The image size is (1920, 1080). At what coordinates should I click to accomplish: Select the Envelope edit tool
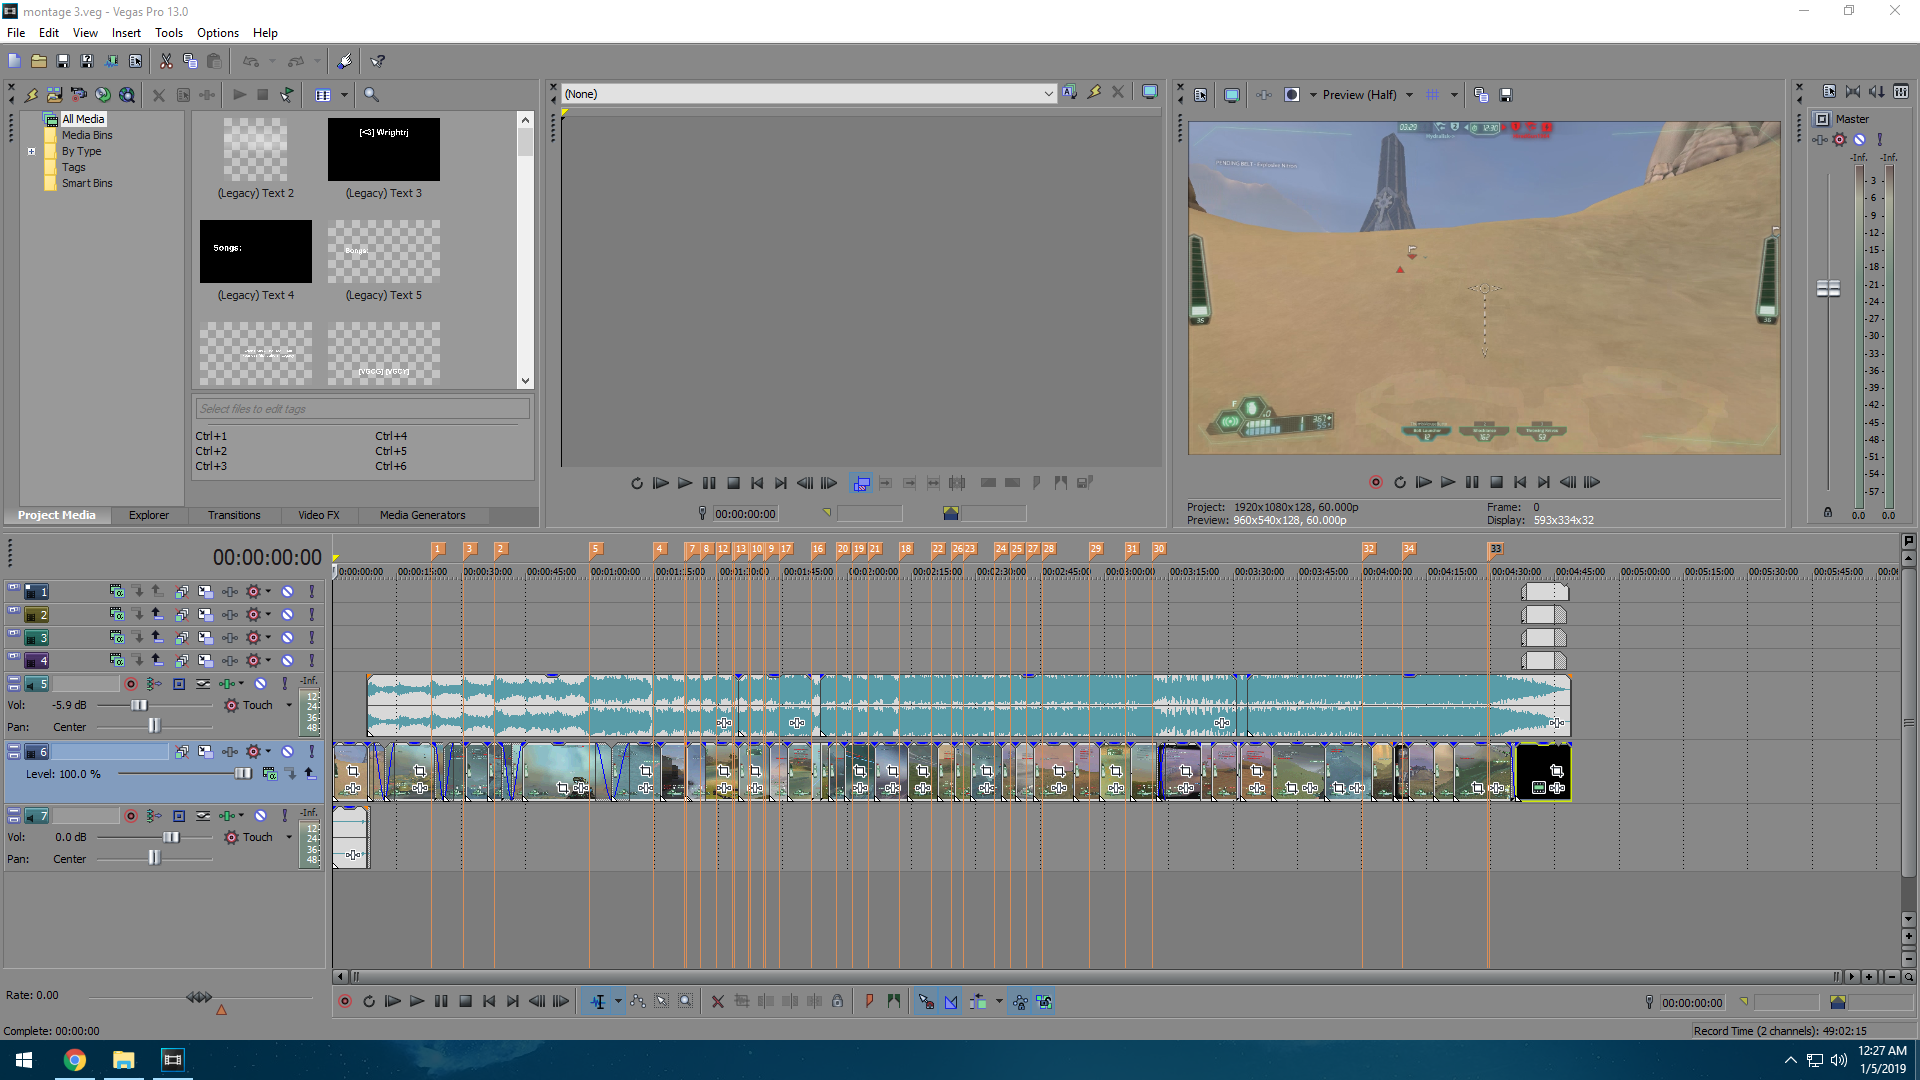pyautogui.click(x=638, y=1001)
